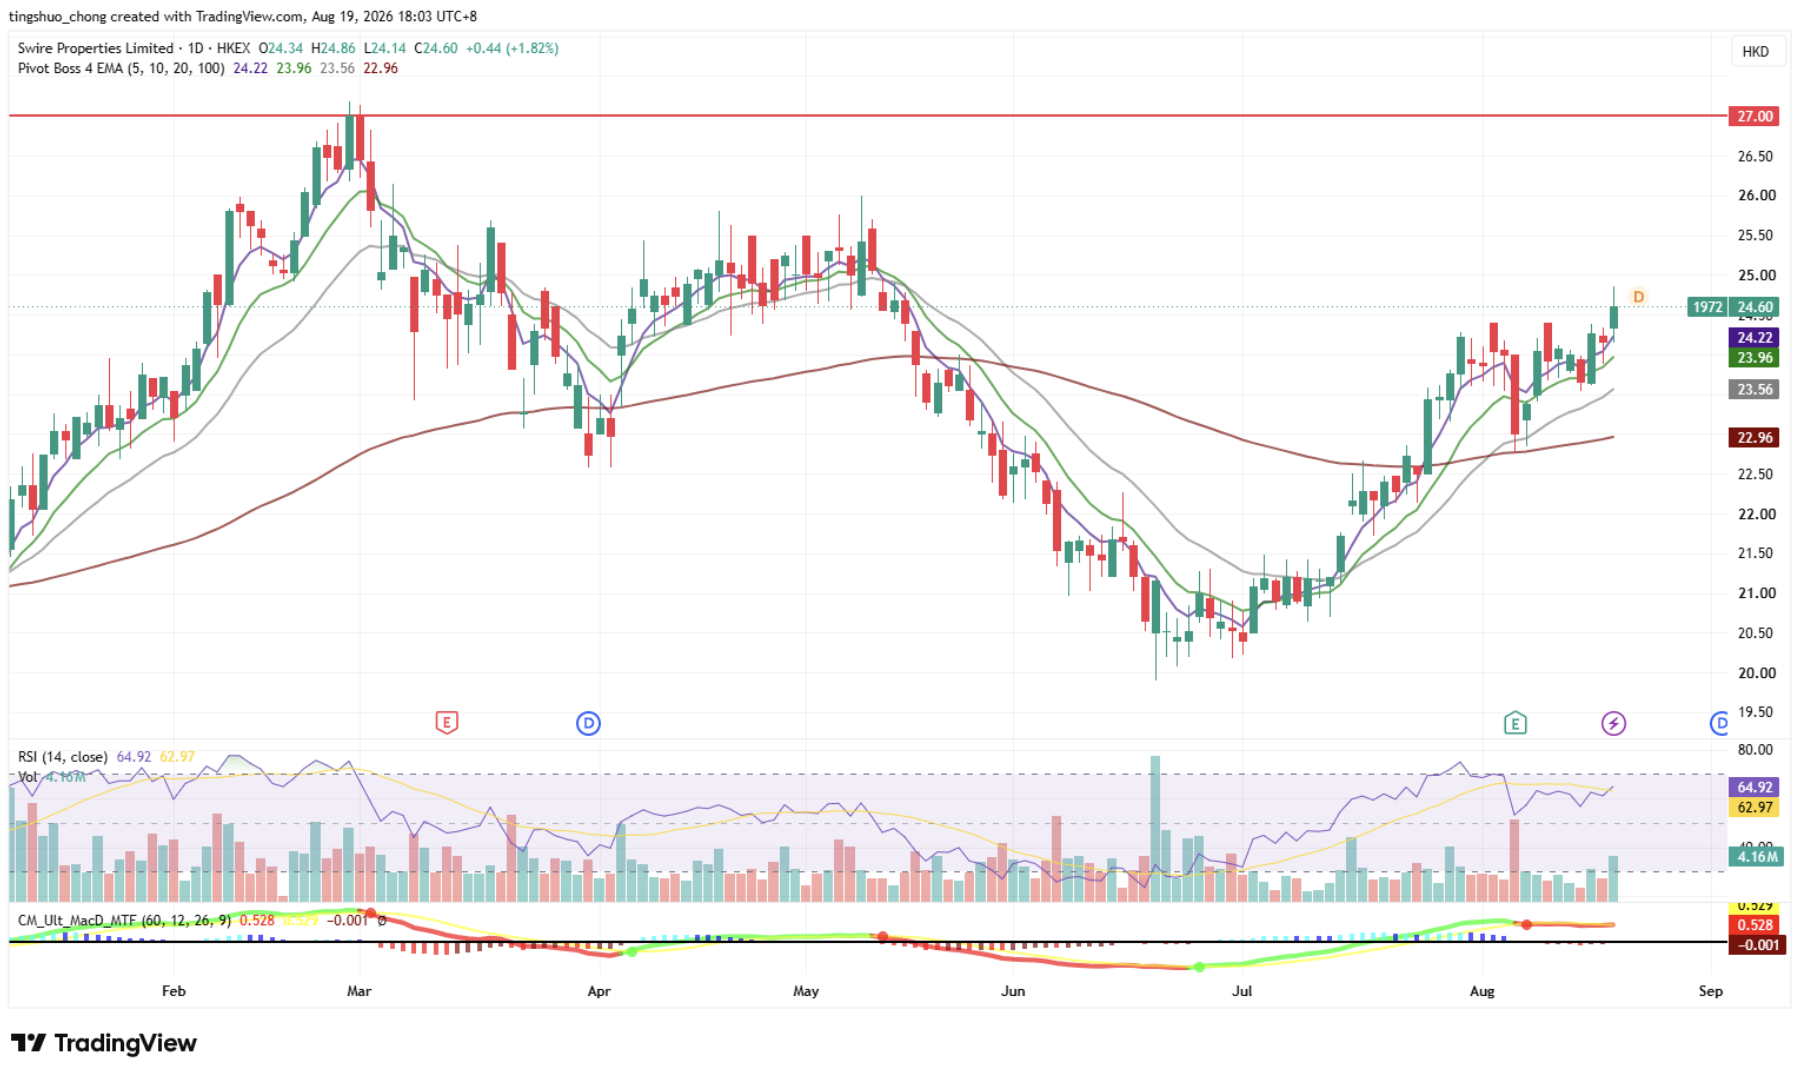Viewport: 1798px width, 1074px height.
Task: Click the 22.00 price scale label
Action: pyautogui.click(x=1756, y=514)
